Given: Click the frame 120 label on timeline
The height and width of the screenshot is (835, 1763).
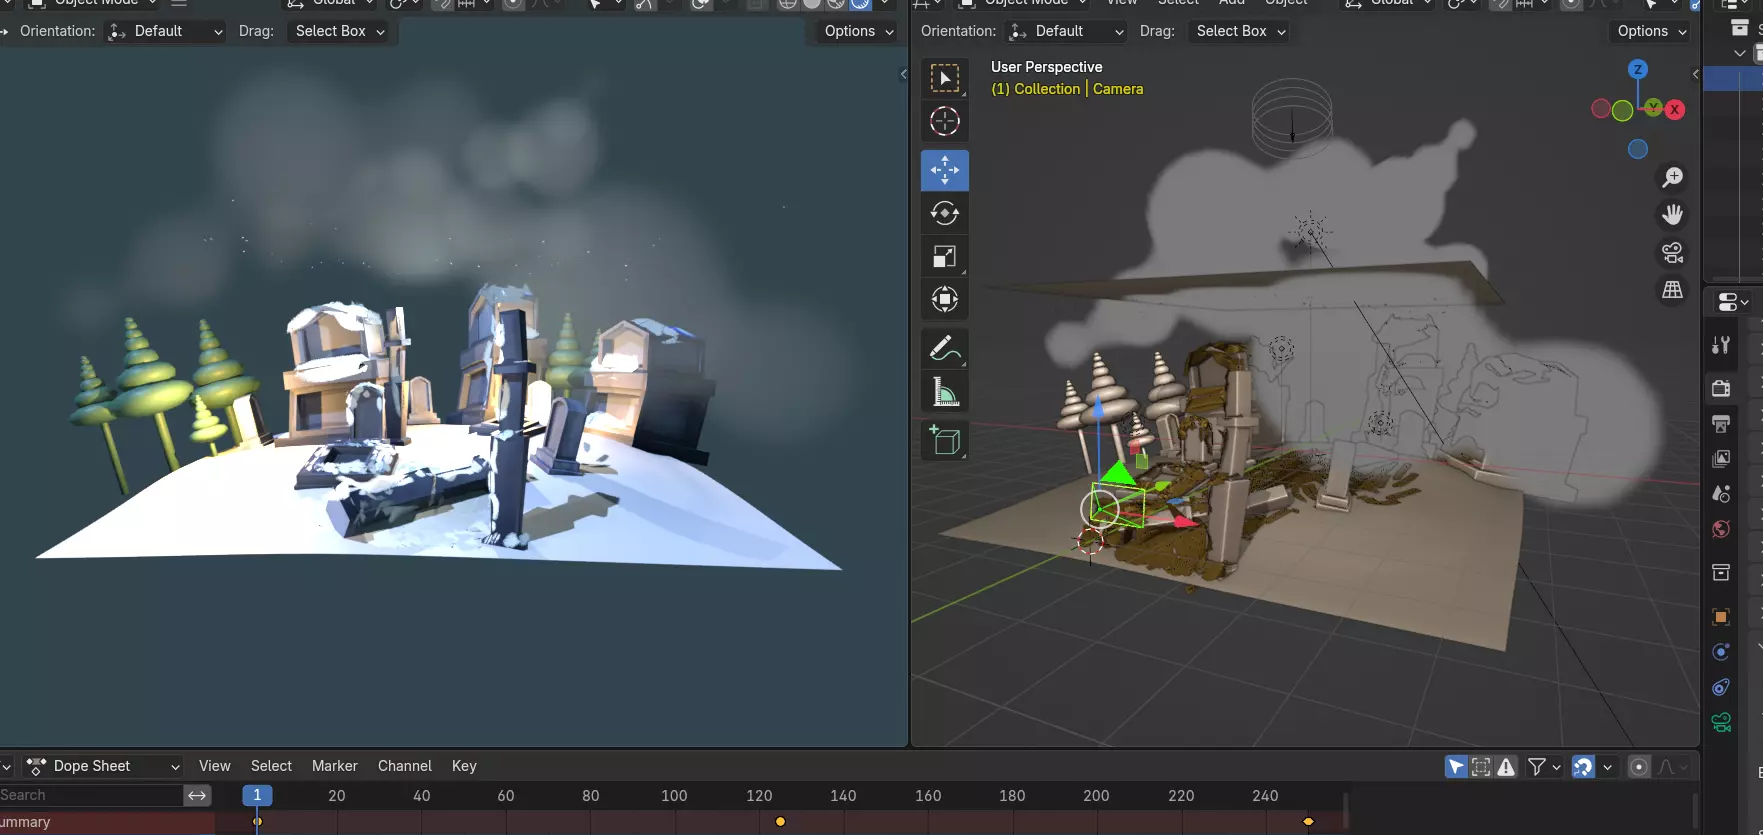Looking at the screenshot, I should (x=759, y=796).
